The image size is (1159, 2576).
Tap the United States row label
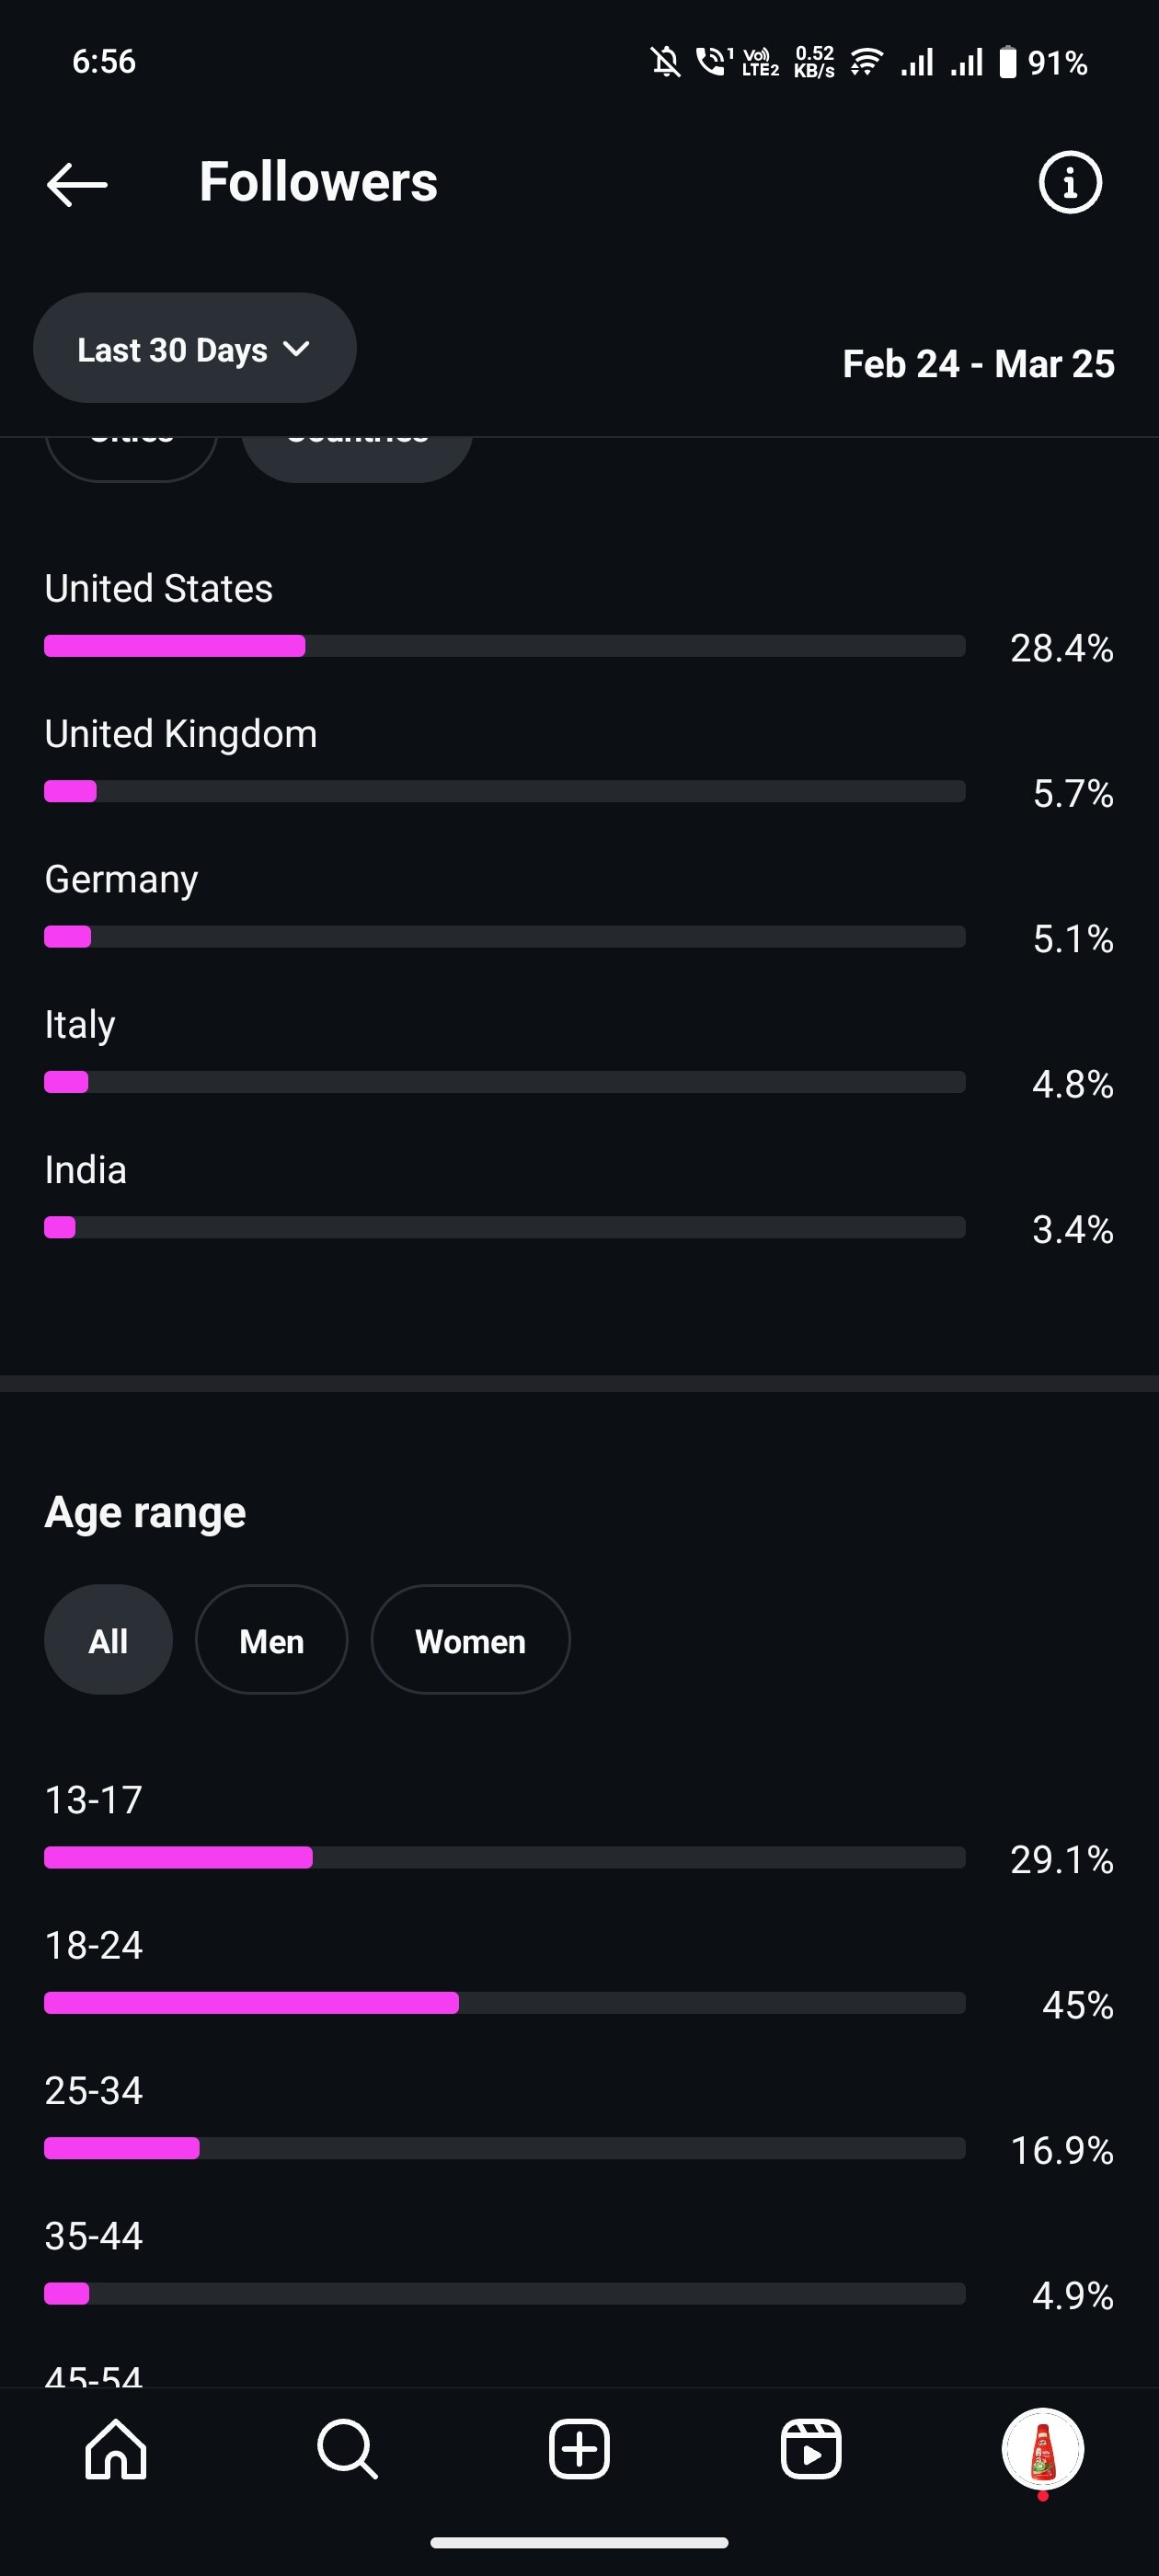pos(158,588)
